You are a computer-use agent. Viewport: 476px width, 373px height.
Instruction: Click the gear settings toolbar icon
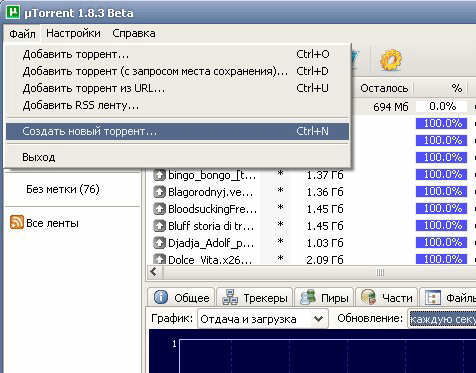point(391,60)
